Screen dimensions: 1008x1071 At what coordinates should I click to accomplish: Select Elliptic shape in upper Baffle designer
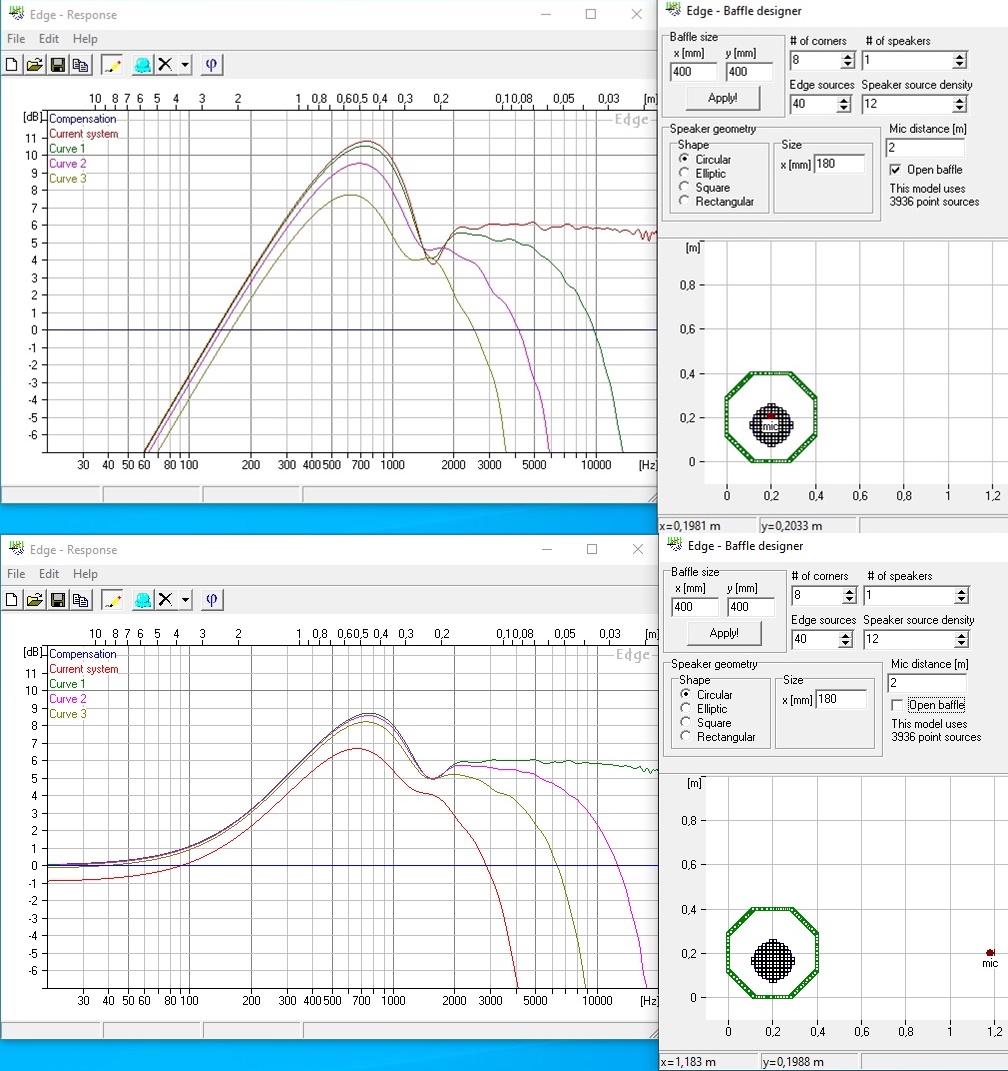click(684, 173)
